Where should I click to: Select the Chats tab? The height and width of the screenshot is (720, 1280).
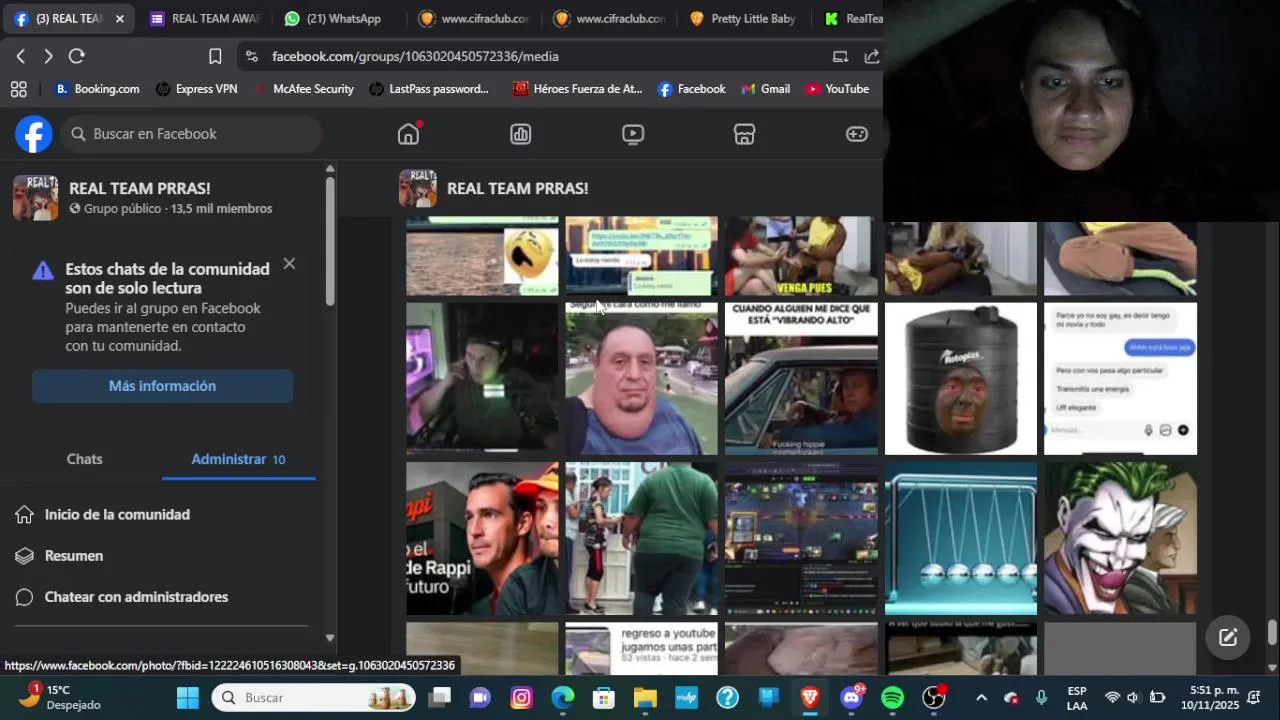pyautogui.click(x=85, y=459)
